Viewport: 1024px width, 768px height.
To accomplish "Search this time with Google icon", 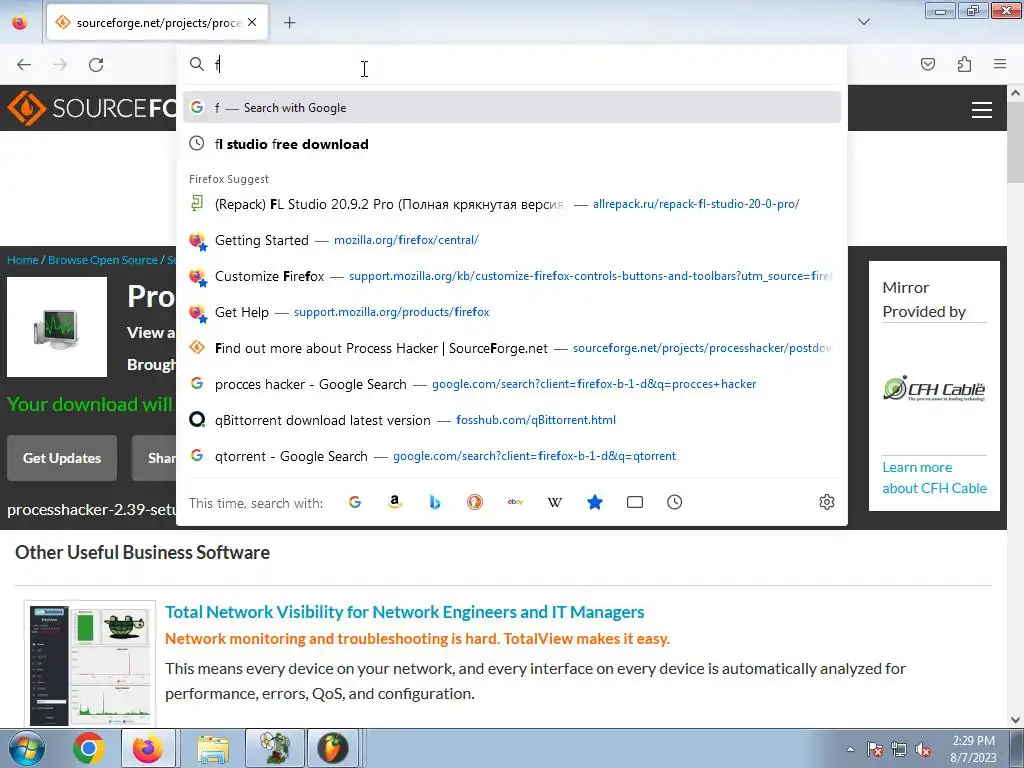I will [x=355, y=502].
